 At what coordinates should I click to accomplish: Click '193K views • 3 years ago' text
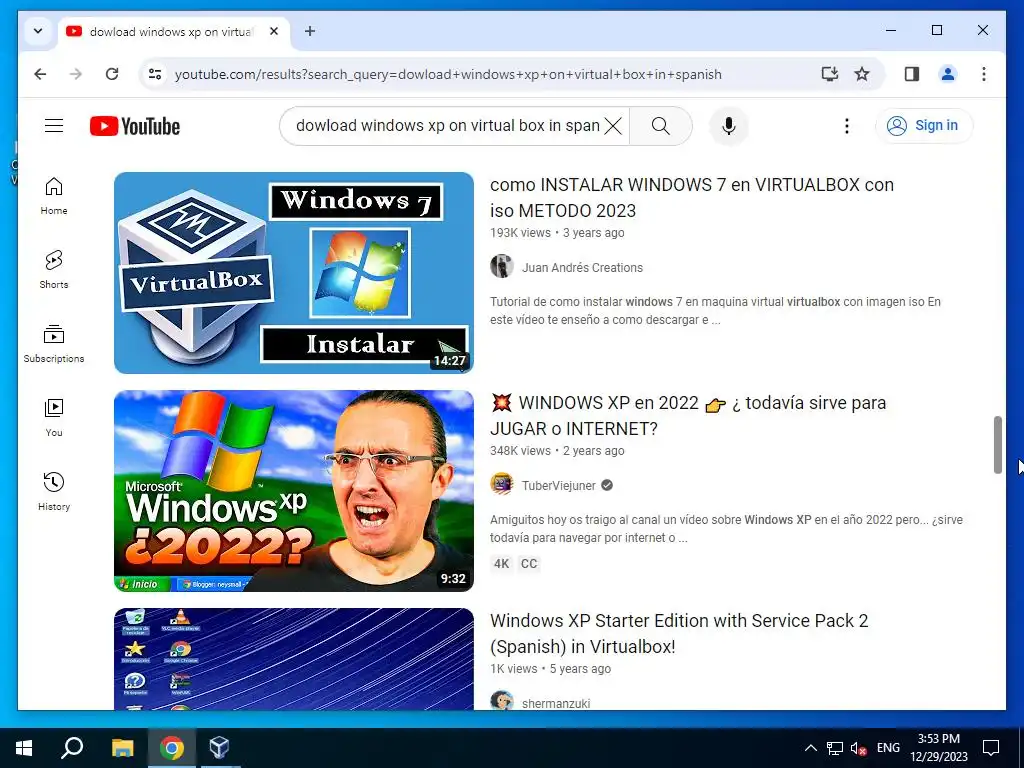(557, 232)
